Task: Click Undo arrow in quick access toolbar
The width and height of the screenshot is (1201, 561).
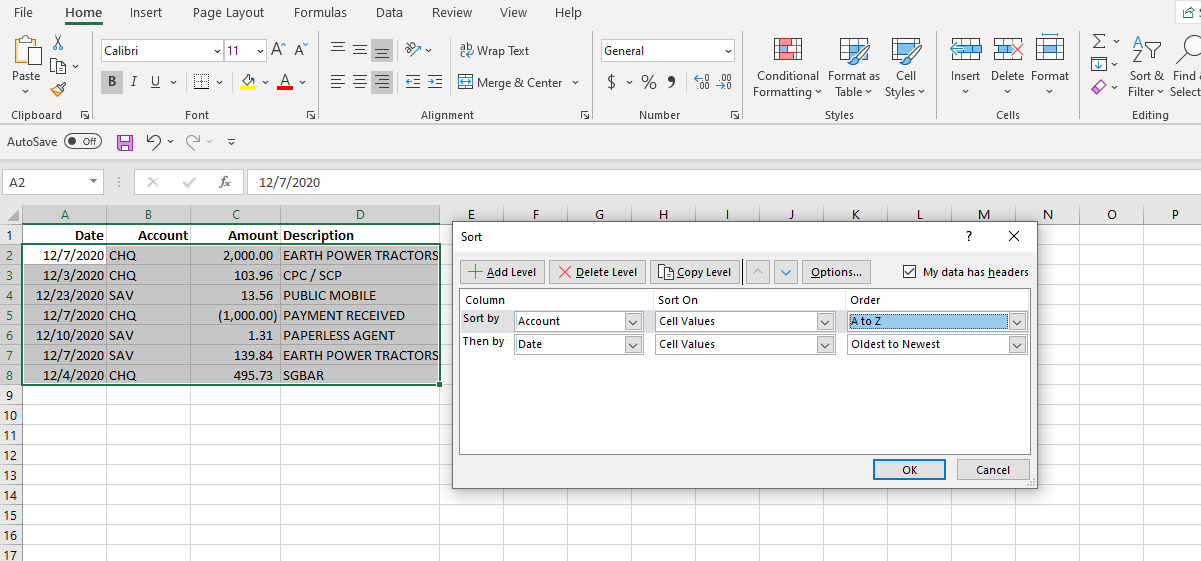Action: point(153,142)
